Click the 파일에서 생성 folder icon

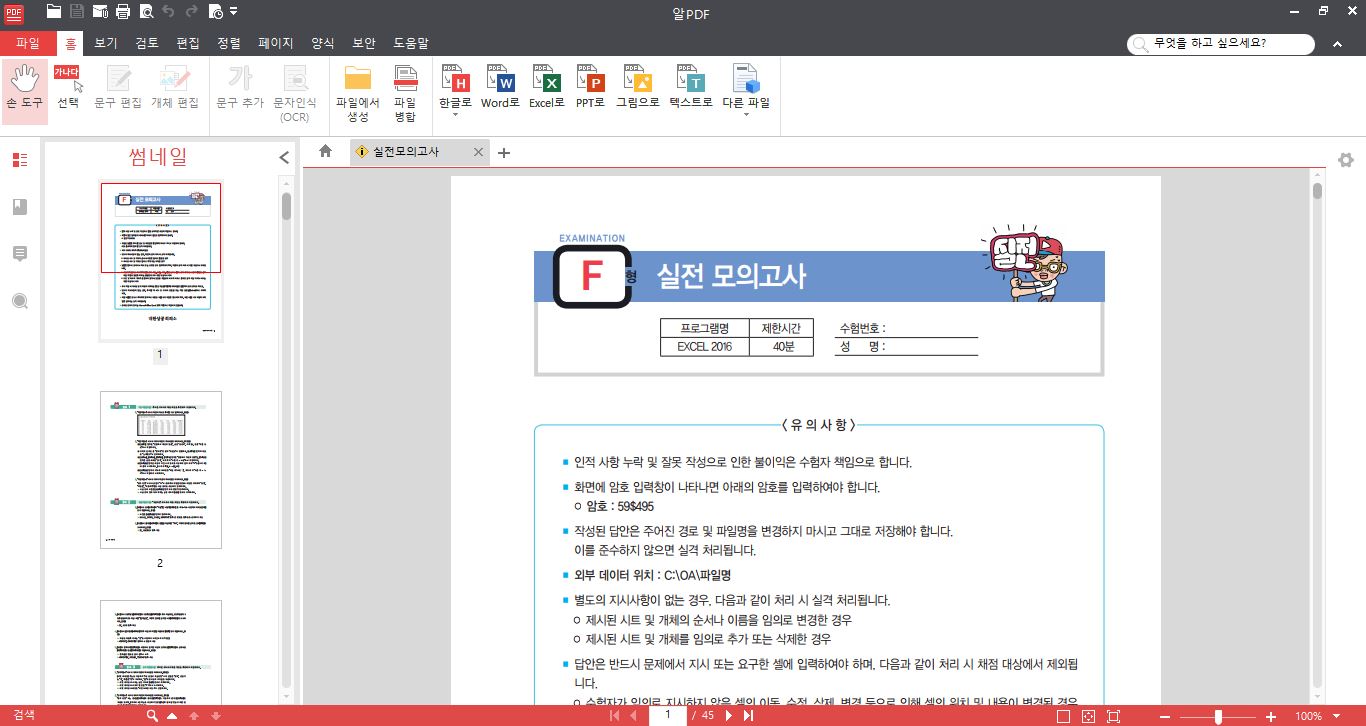(x=357, y=79)
